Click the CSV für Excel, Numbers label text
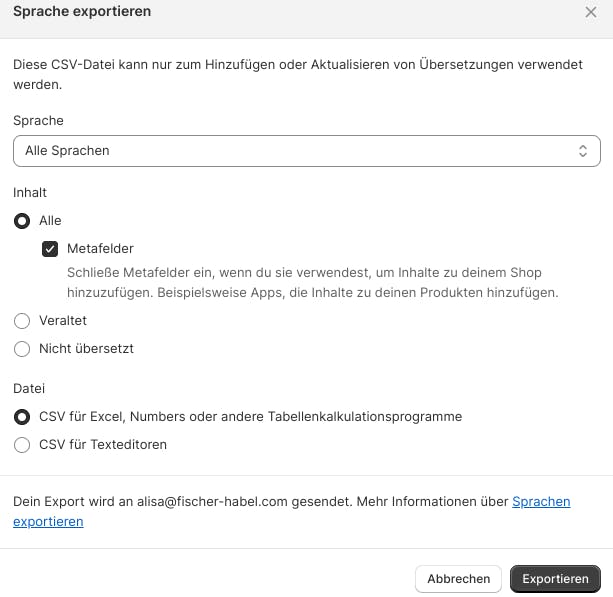The image size is (613, 597). tap(250, 417)
